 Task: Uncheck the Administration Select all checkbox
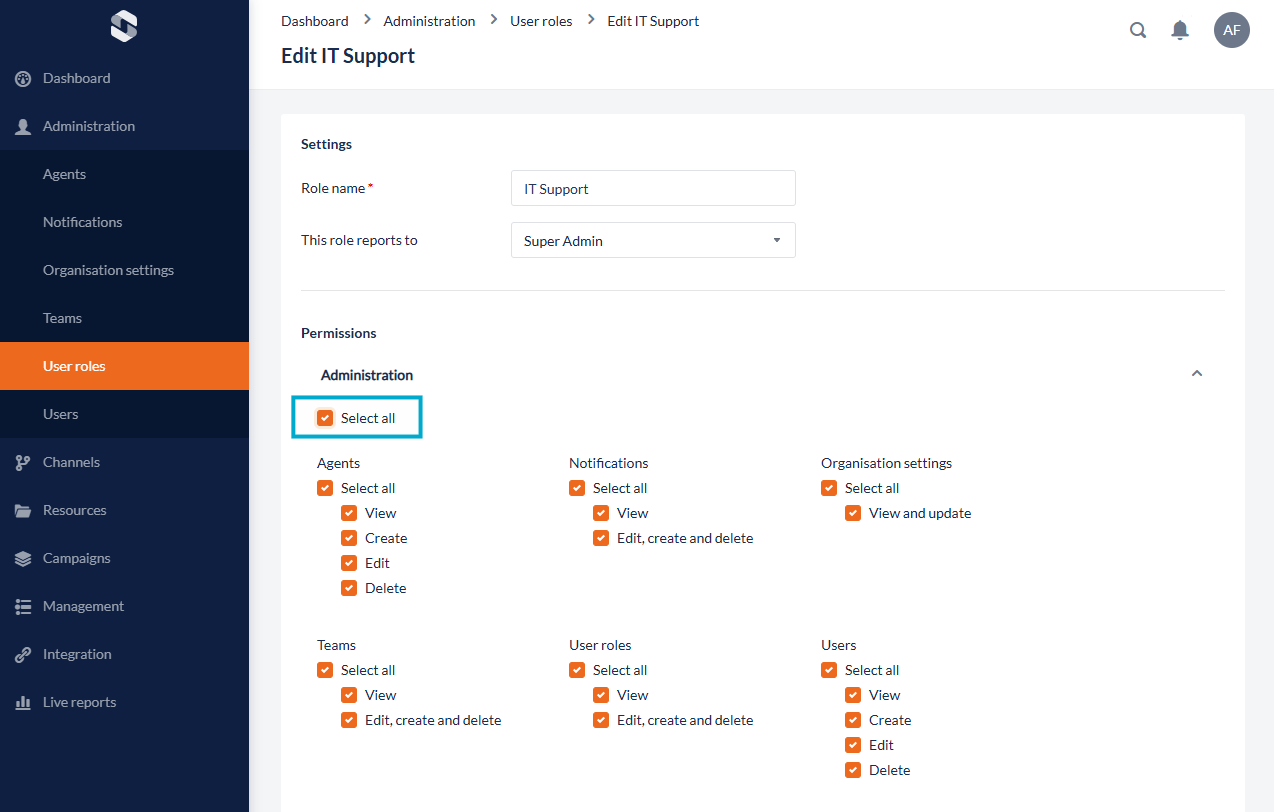(325, 418)
